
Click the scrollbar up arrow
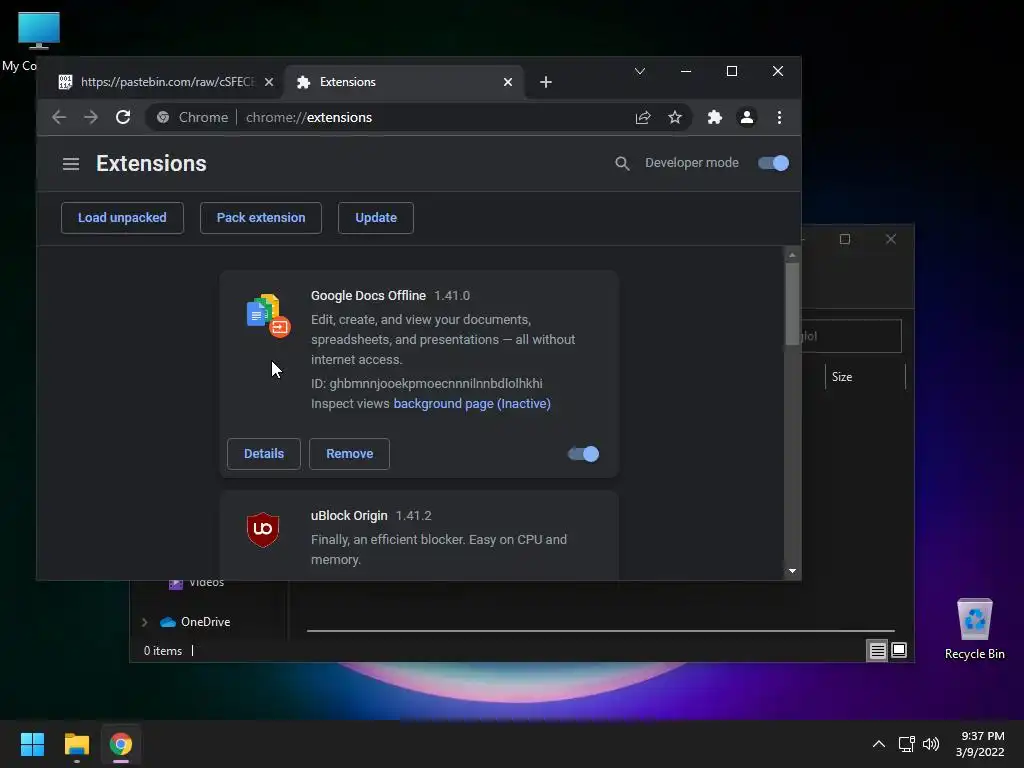click(792, 255)
